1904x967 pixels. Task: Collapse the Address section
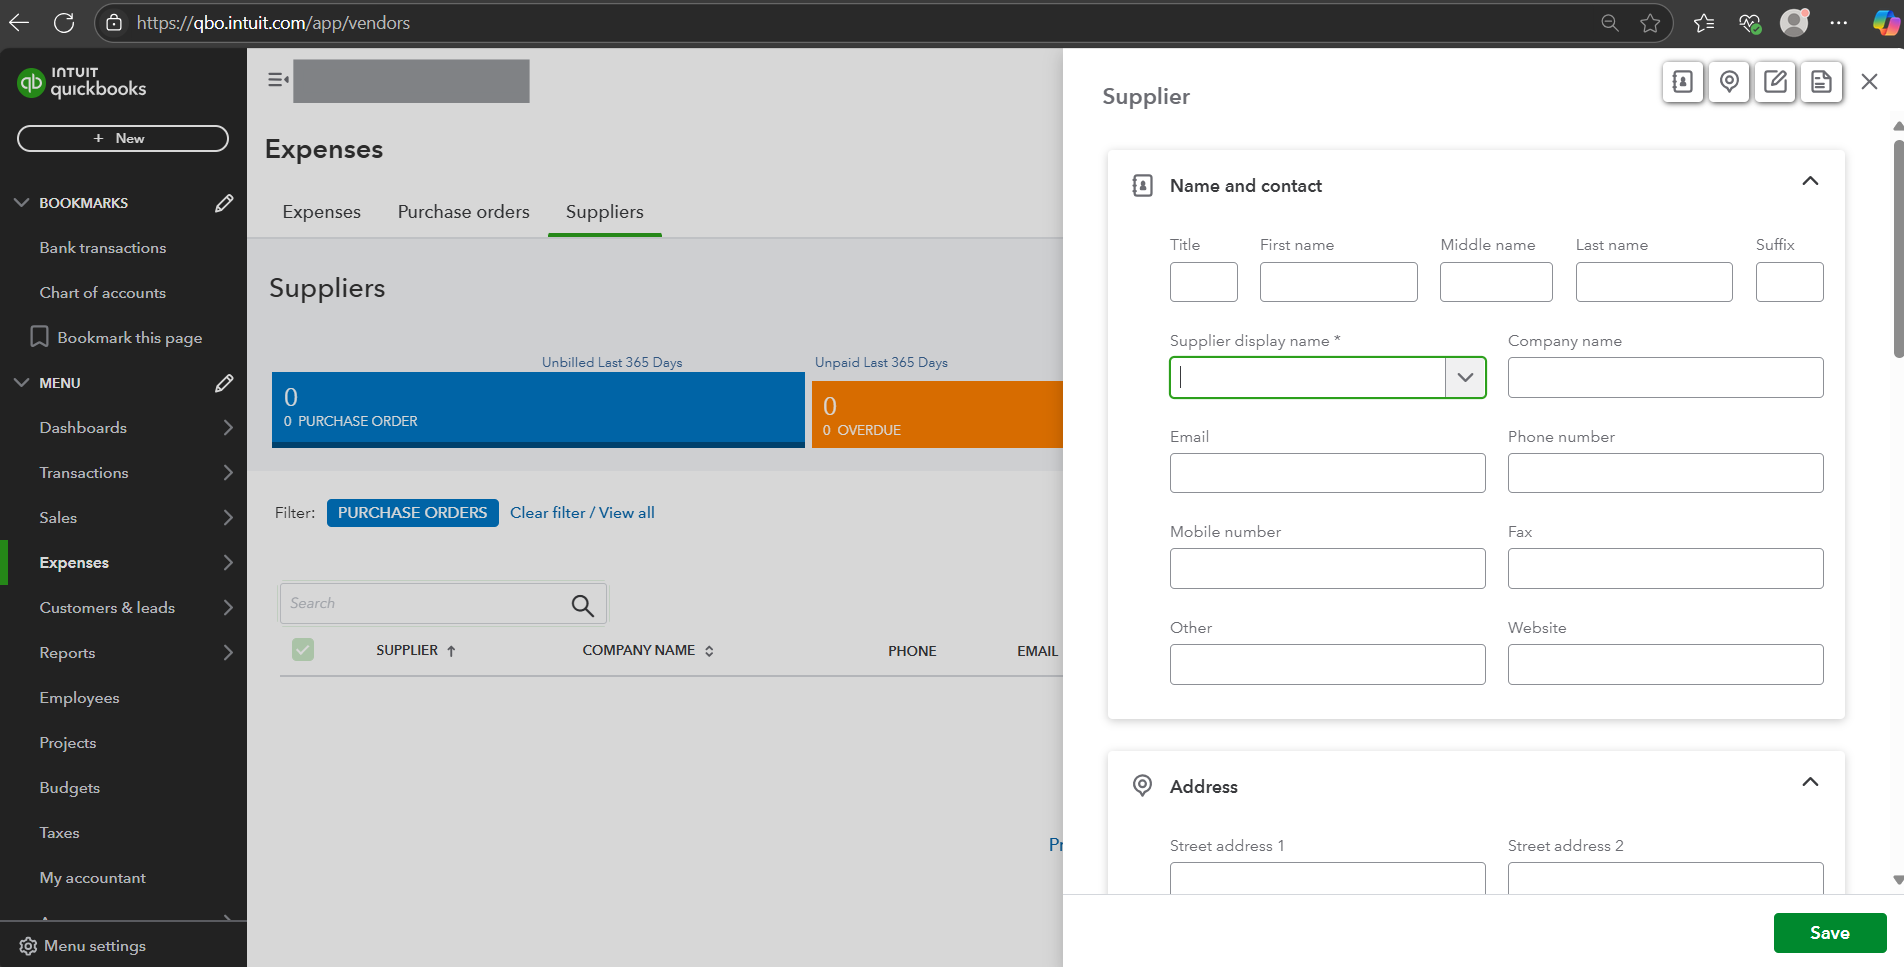point(1810,783)
